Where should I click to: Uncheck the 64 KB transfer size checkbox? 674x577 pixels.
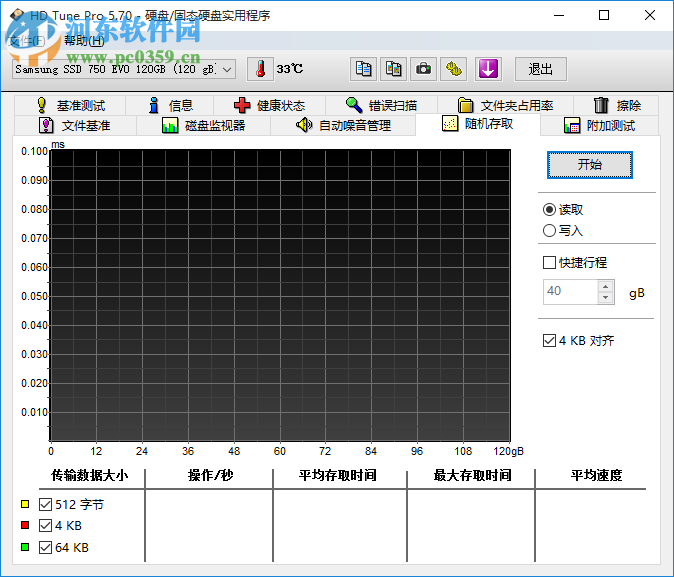coord(46,547)
